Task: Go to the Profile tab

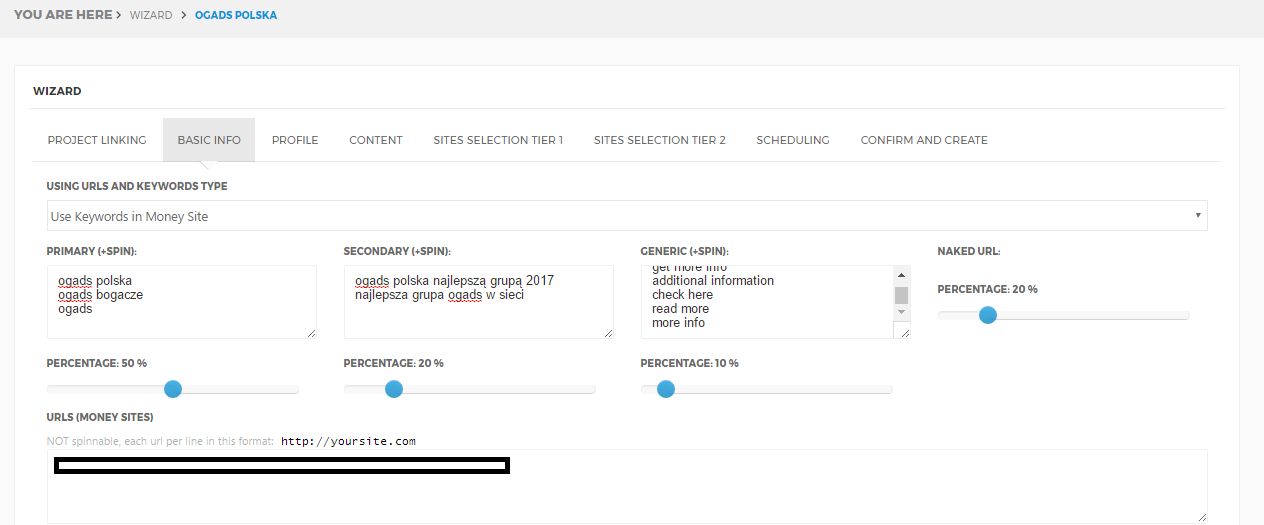Action: pos(295,140)
